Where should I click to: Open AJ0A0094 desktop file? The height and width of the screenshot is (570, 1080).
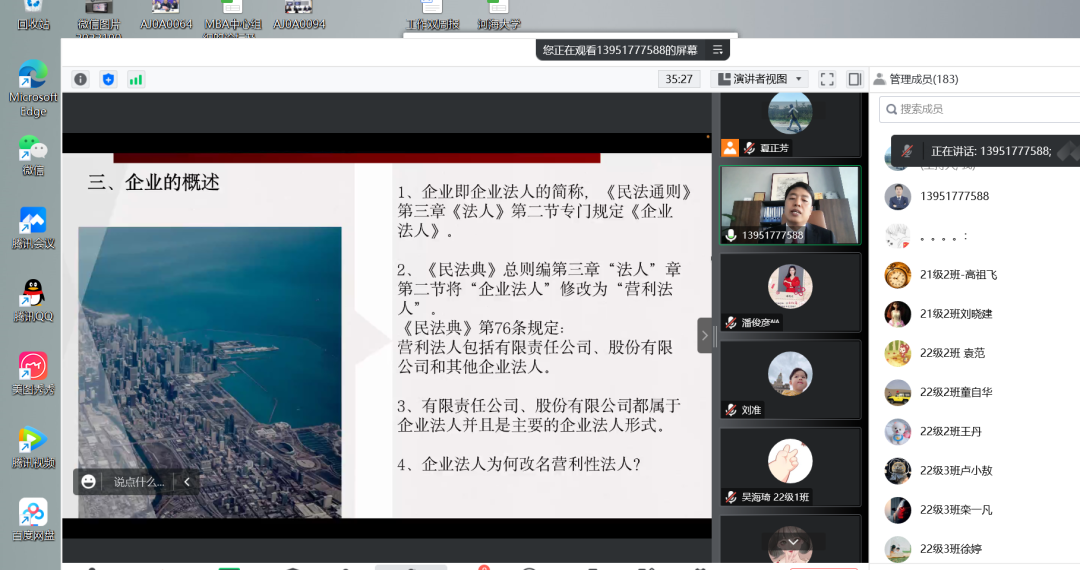click(299, 15)
